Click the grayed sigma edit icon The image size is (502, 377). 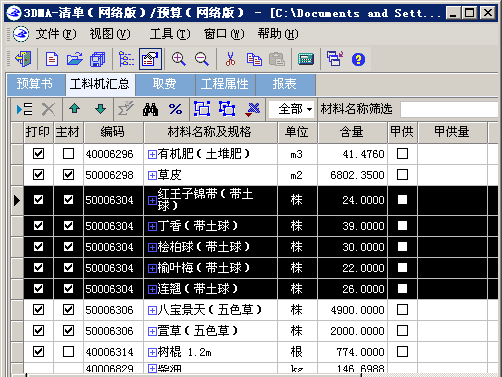126,108
